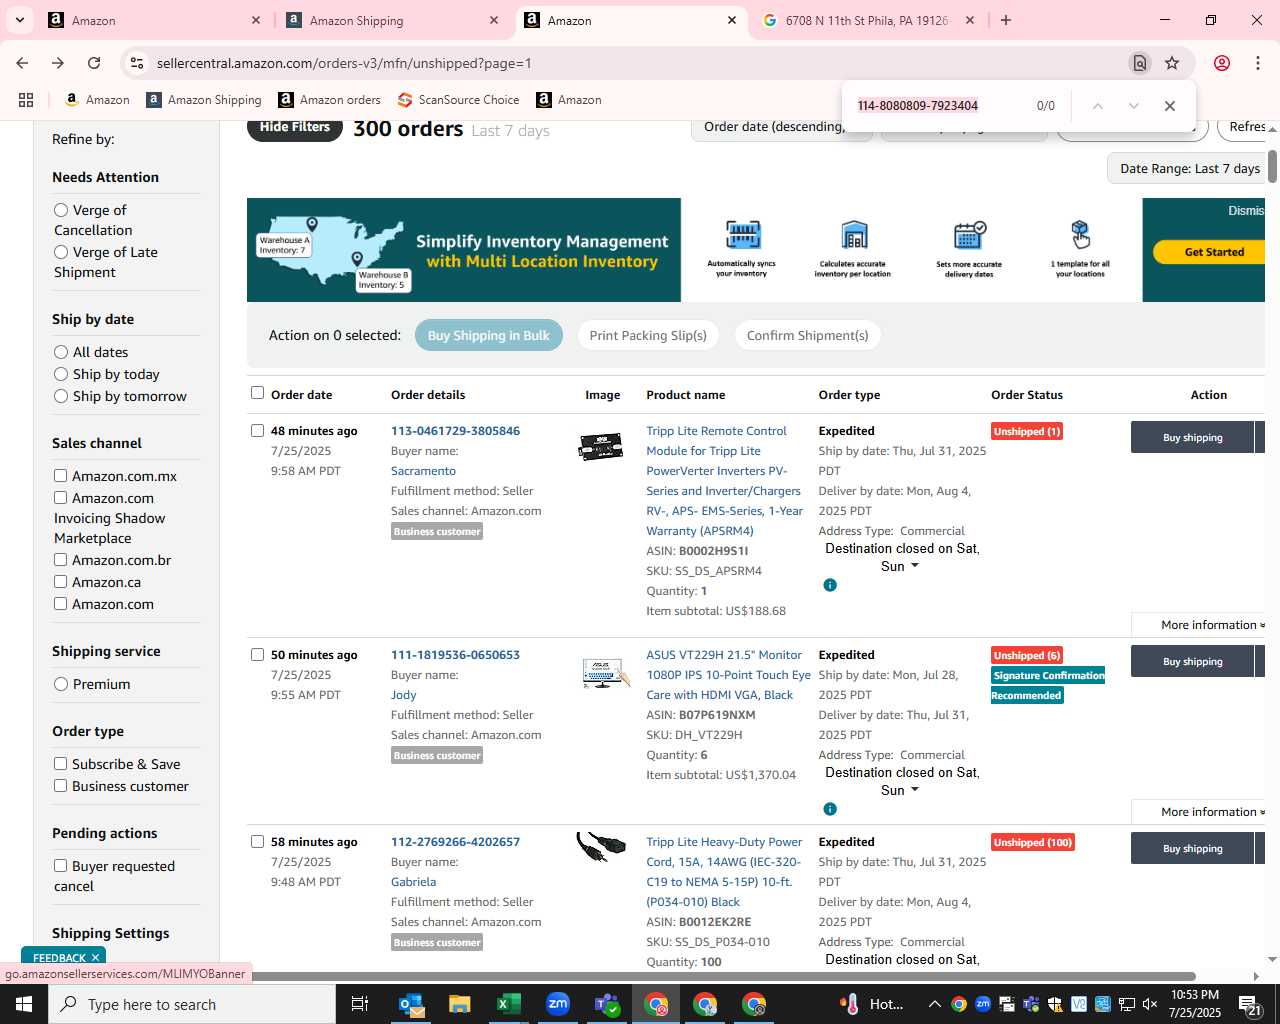Click Print Packing Slip(s)
This screenshot has width=1280, height=1024.
click(648, 335)
